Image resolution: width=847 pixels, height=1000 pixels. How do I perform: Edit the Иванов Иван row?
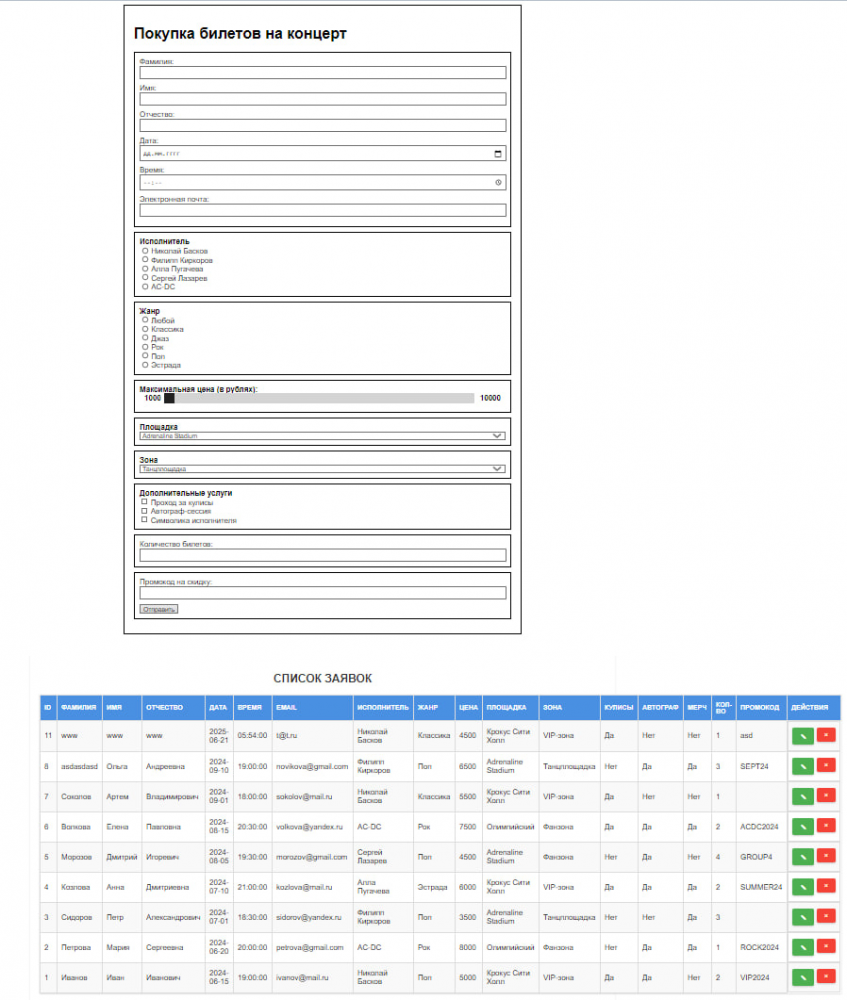coord(802,977)
